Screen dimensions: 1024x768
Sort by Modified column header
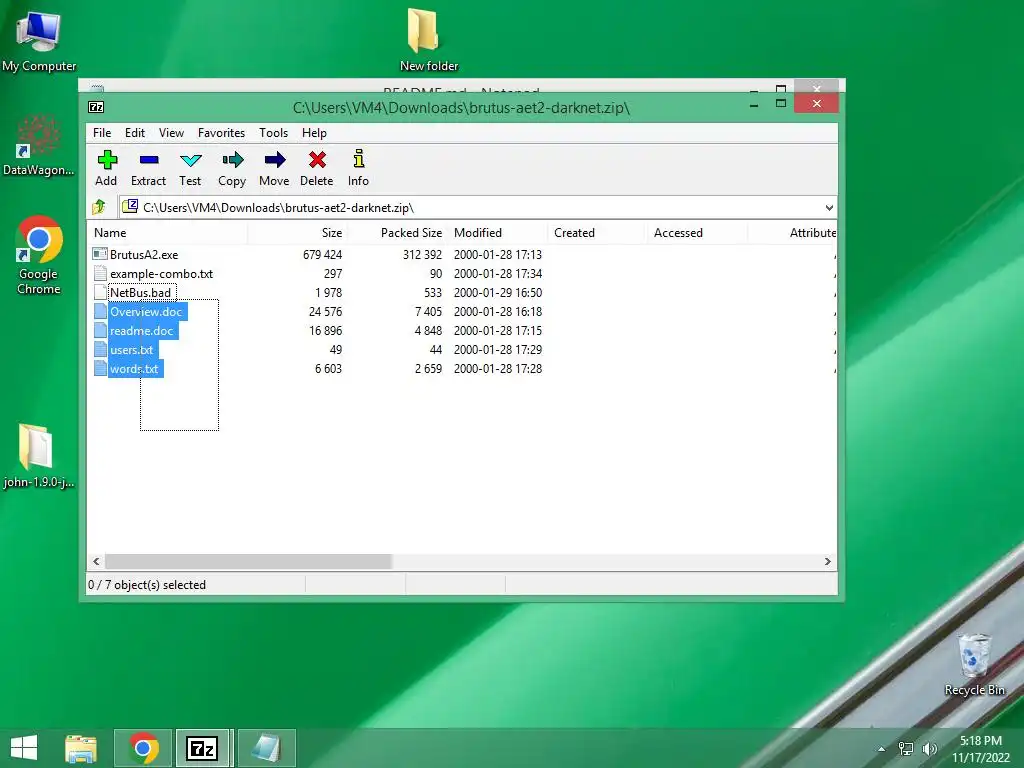tap(498, 232)
